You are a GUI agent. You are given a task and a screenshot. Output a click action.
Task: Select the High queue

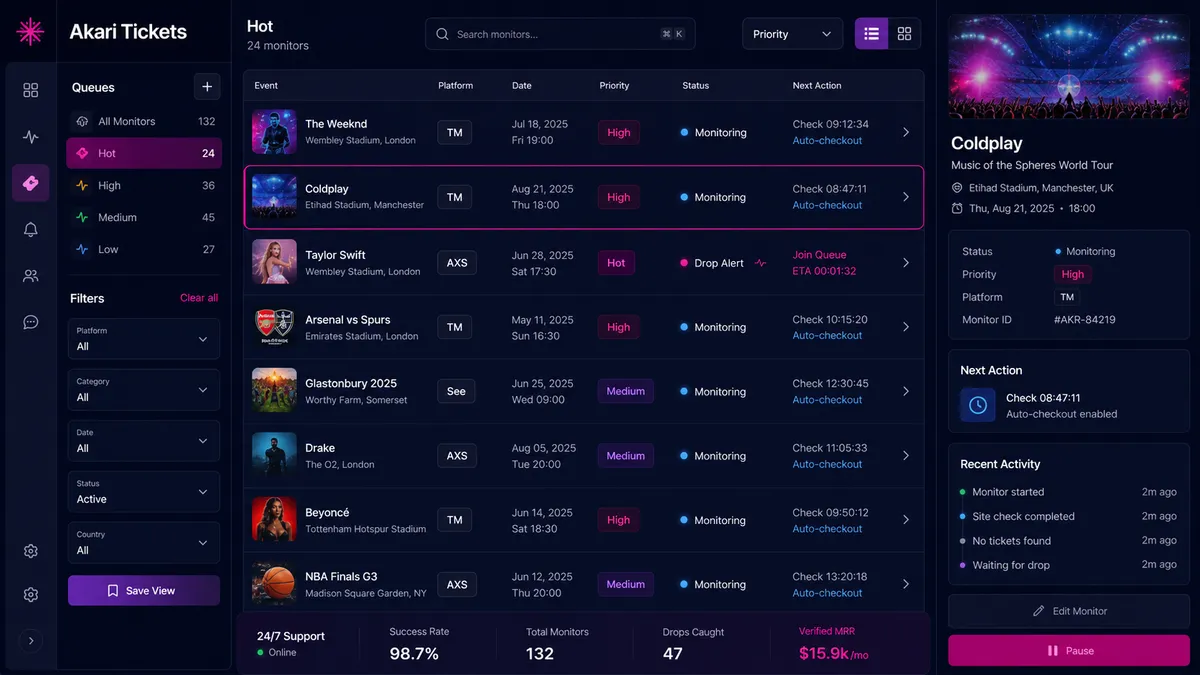(144, 185)
